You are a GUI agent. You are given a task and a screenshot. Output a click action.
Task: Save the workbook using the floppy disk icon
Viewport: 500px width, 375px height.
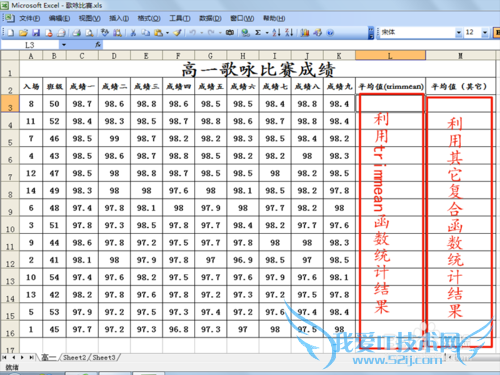(36, 33)
